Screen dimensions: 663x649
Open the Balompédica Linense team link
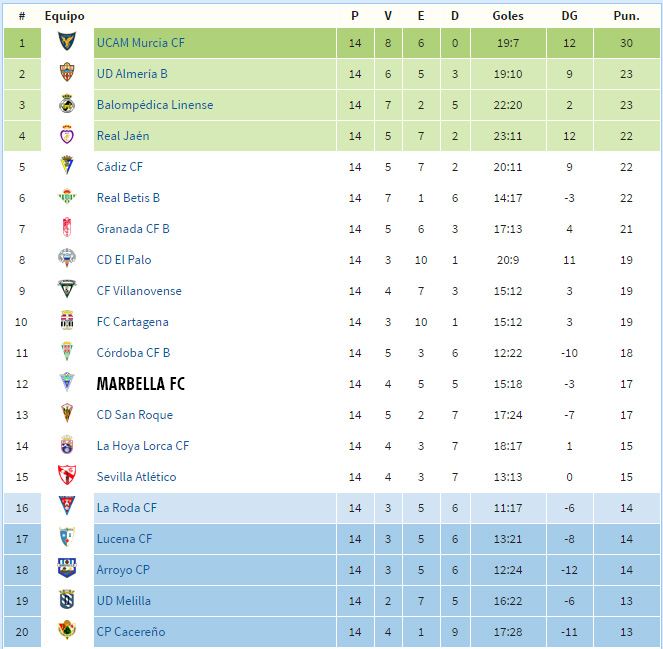click(155, 104)
